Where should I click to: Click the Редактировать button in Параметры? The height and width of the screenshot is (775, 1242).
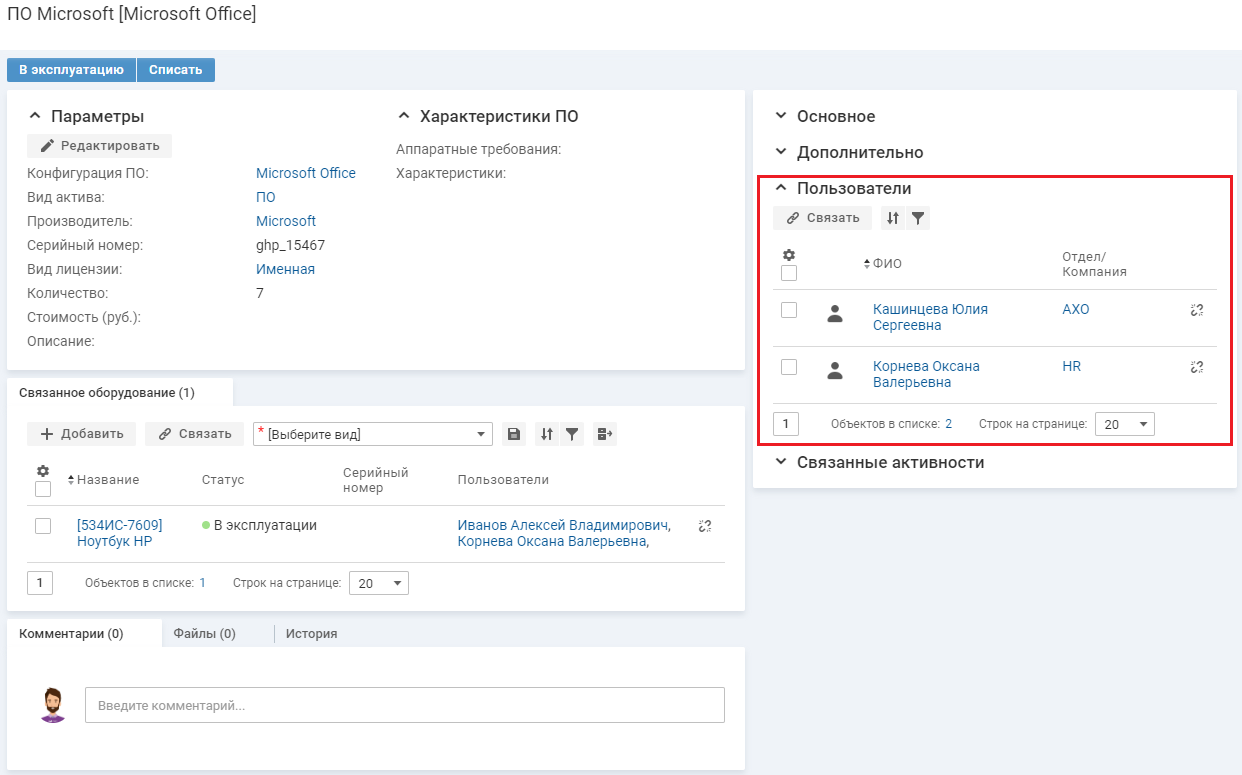(x=100, y=146)
